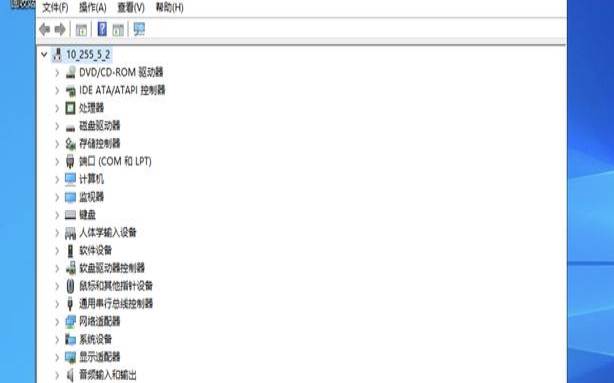
Task: Expand the 处理器 node
Action: (x=57, y=108)
